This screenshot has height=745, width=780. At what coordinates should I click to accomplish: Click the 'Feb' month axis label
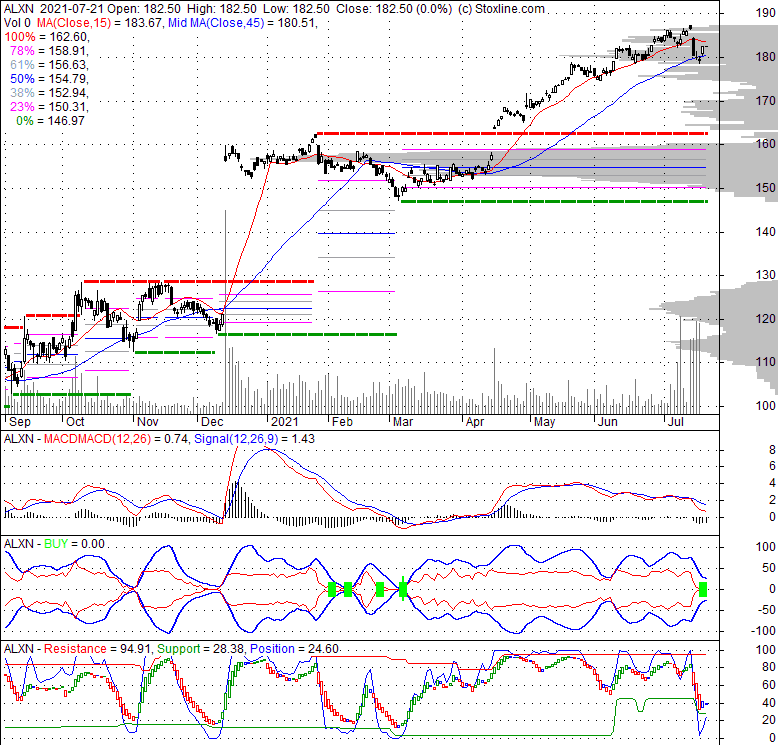342,422
